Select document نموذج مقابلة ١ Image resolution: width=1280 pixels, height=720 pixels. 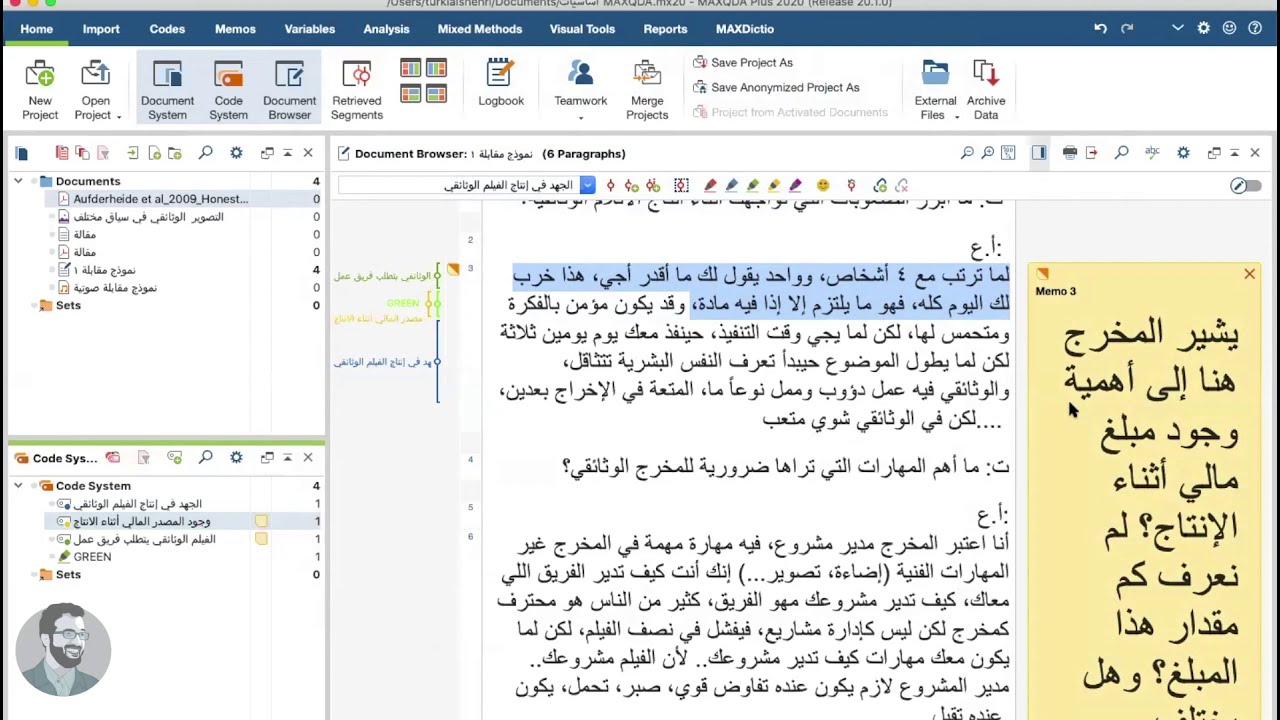(x=96, y=270)
